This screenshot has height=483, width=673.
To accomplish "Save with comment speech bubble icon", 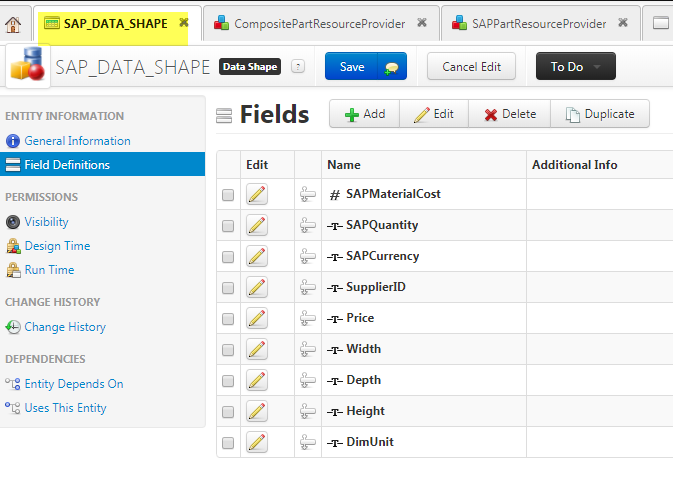I will point(392,67).
